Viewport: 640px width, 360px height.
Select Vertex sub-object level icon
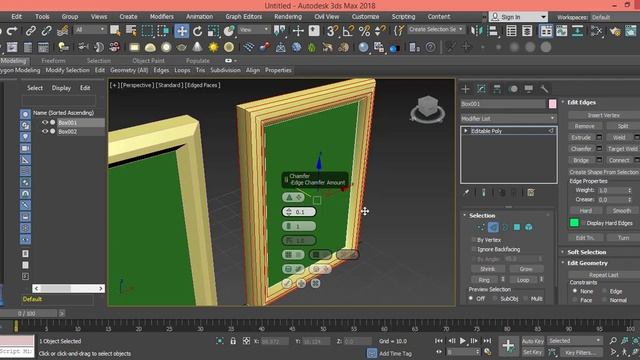[481, 227]
